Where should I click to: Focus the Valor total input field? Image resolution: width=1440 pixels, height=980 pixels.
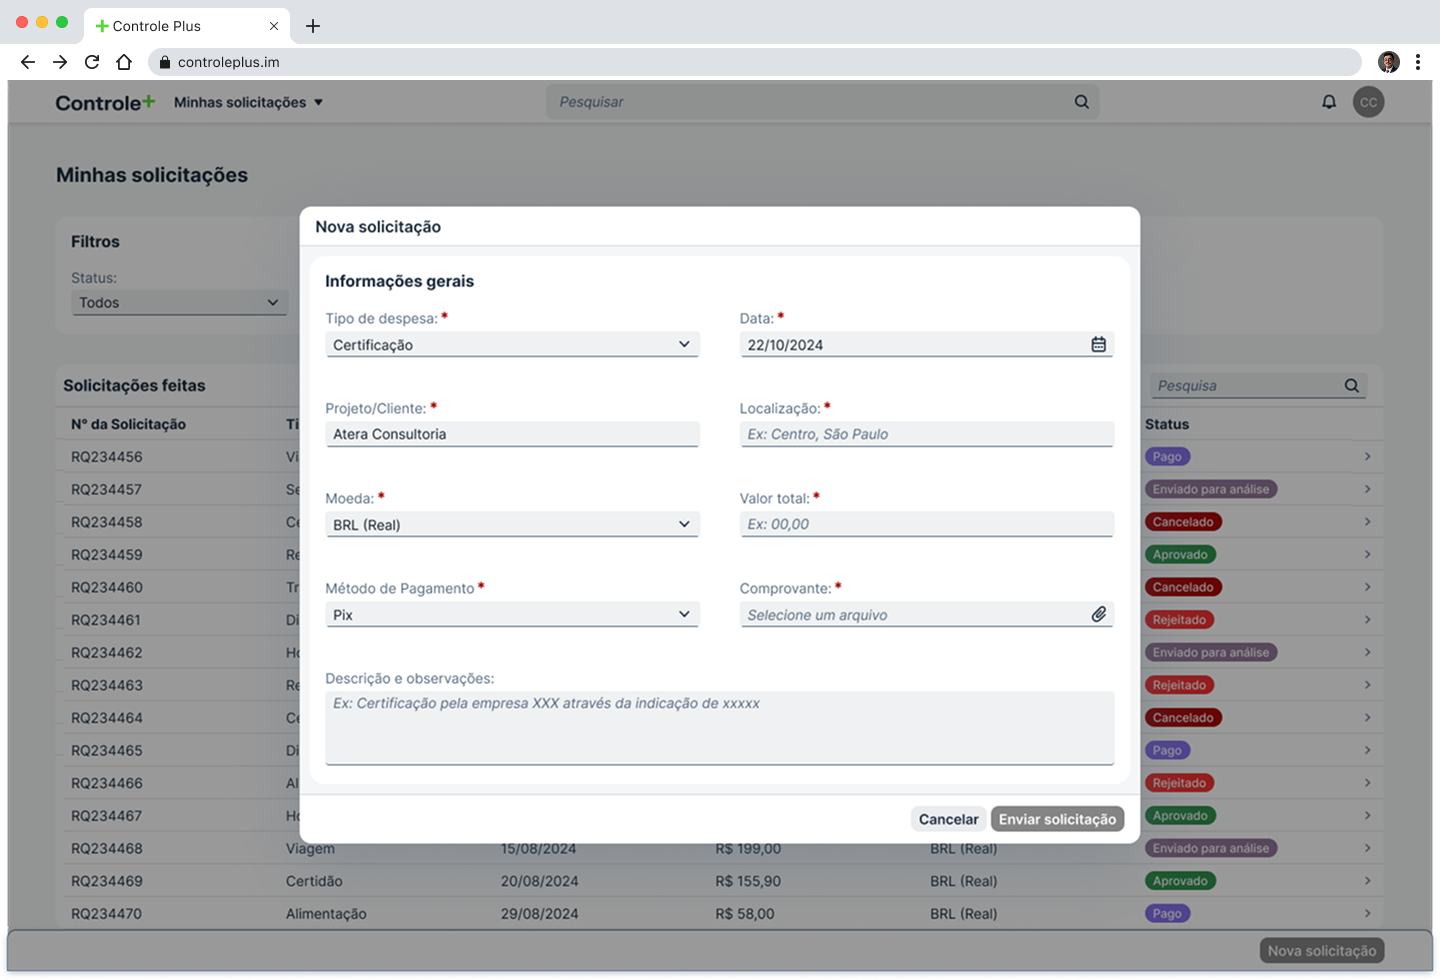926,525
